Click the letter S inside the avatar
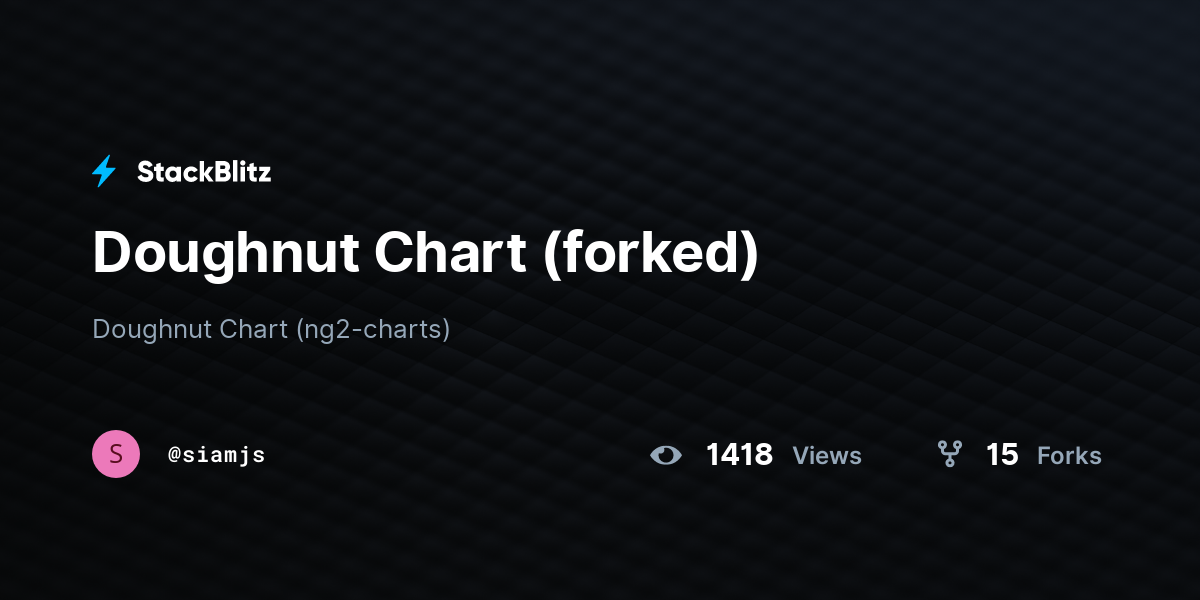Image resolution: width=1200 pixels, height=600 pixels. 116,454
